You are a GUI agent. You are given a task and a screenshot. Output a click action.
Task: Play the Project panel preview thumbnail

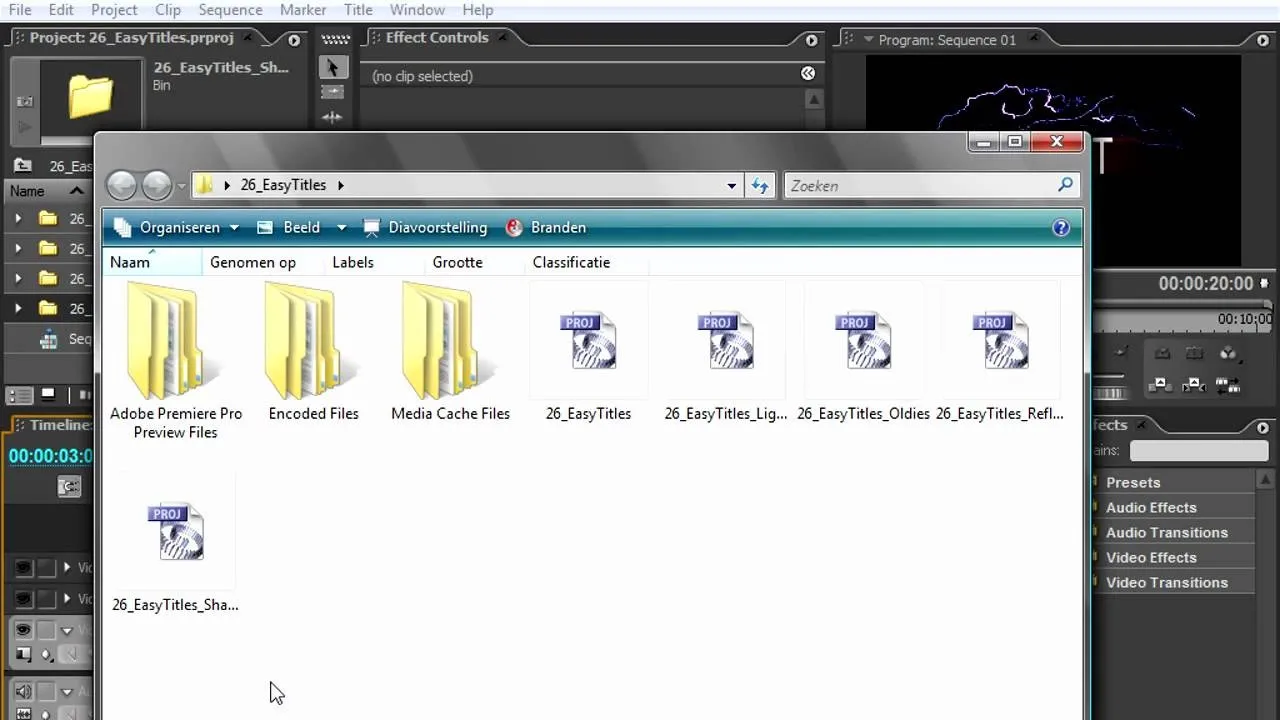24,127
